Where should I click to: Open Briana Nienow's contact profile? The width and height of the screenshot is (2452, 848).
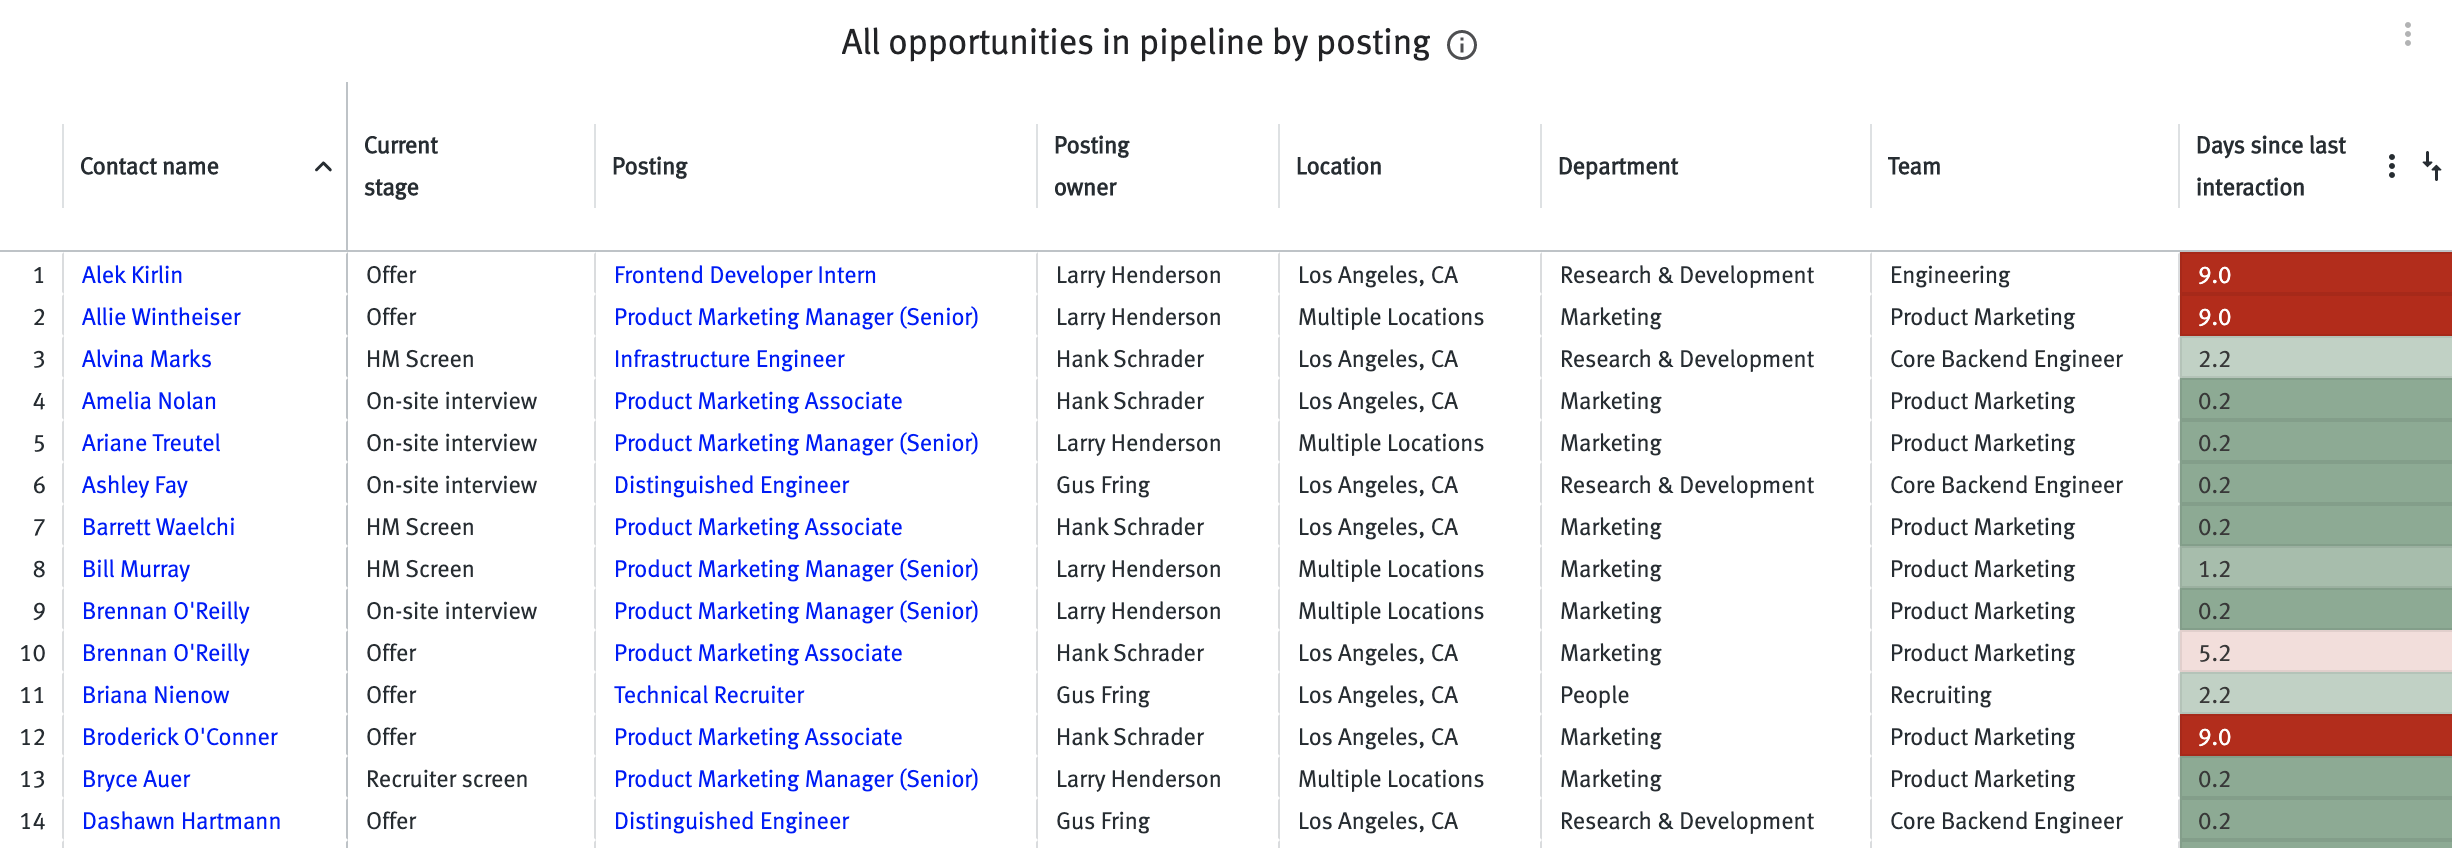(x=155, y=694)
